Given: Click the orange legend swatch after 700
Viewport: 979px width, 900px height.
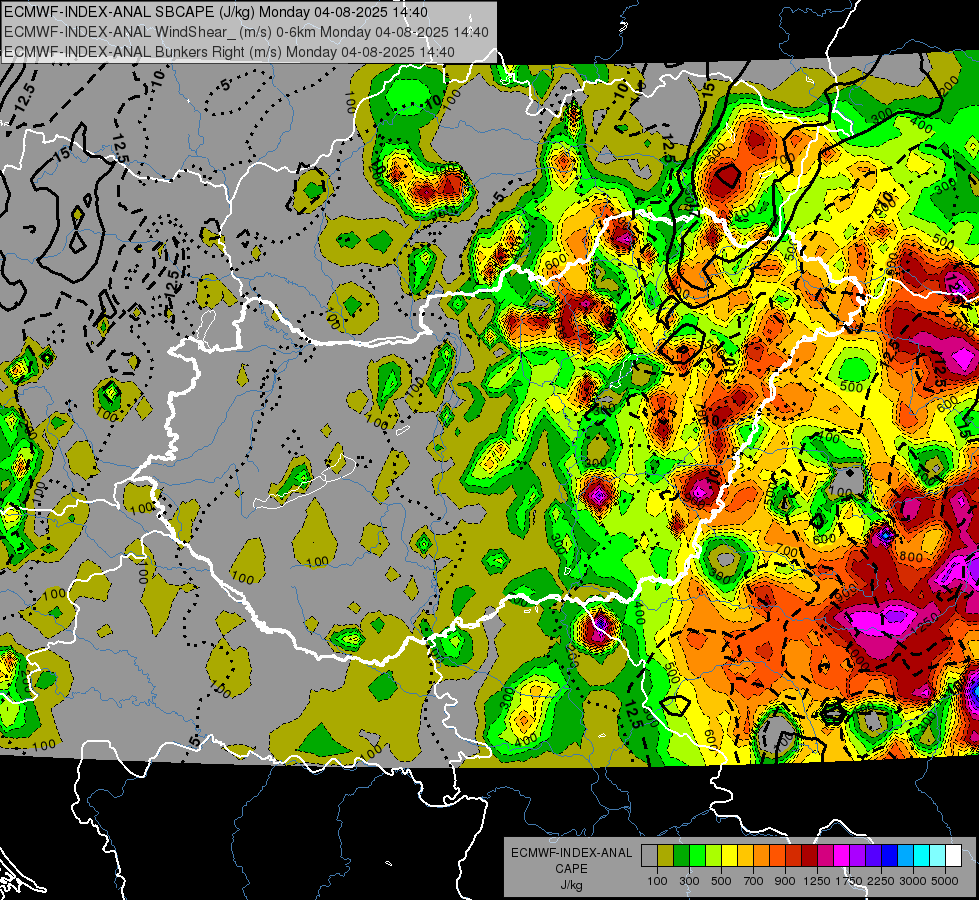Looking at the screenshot, I should (761, 856).
